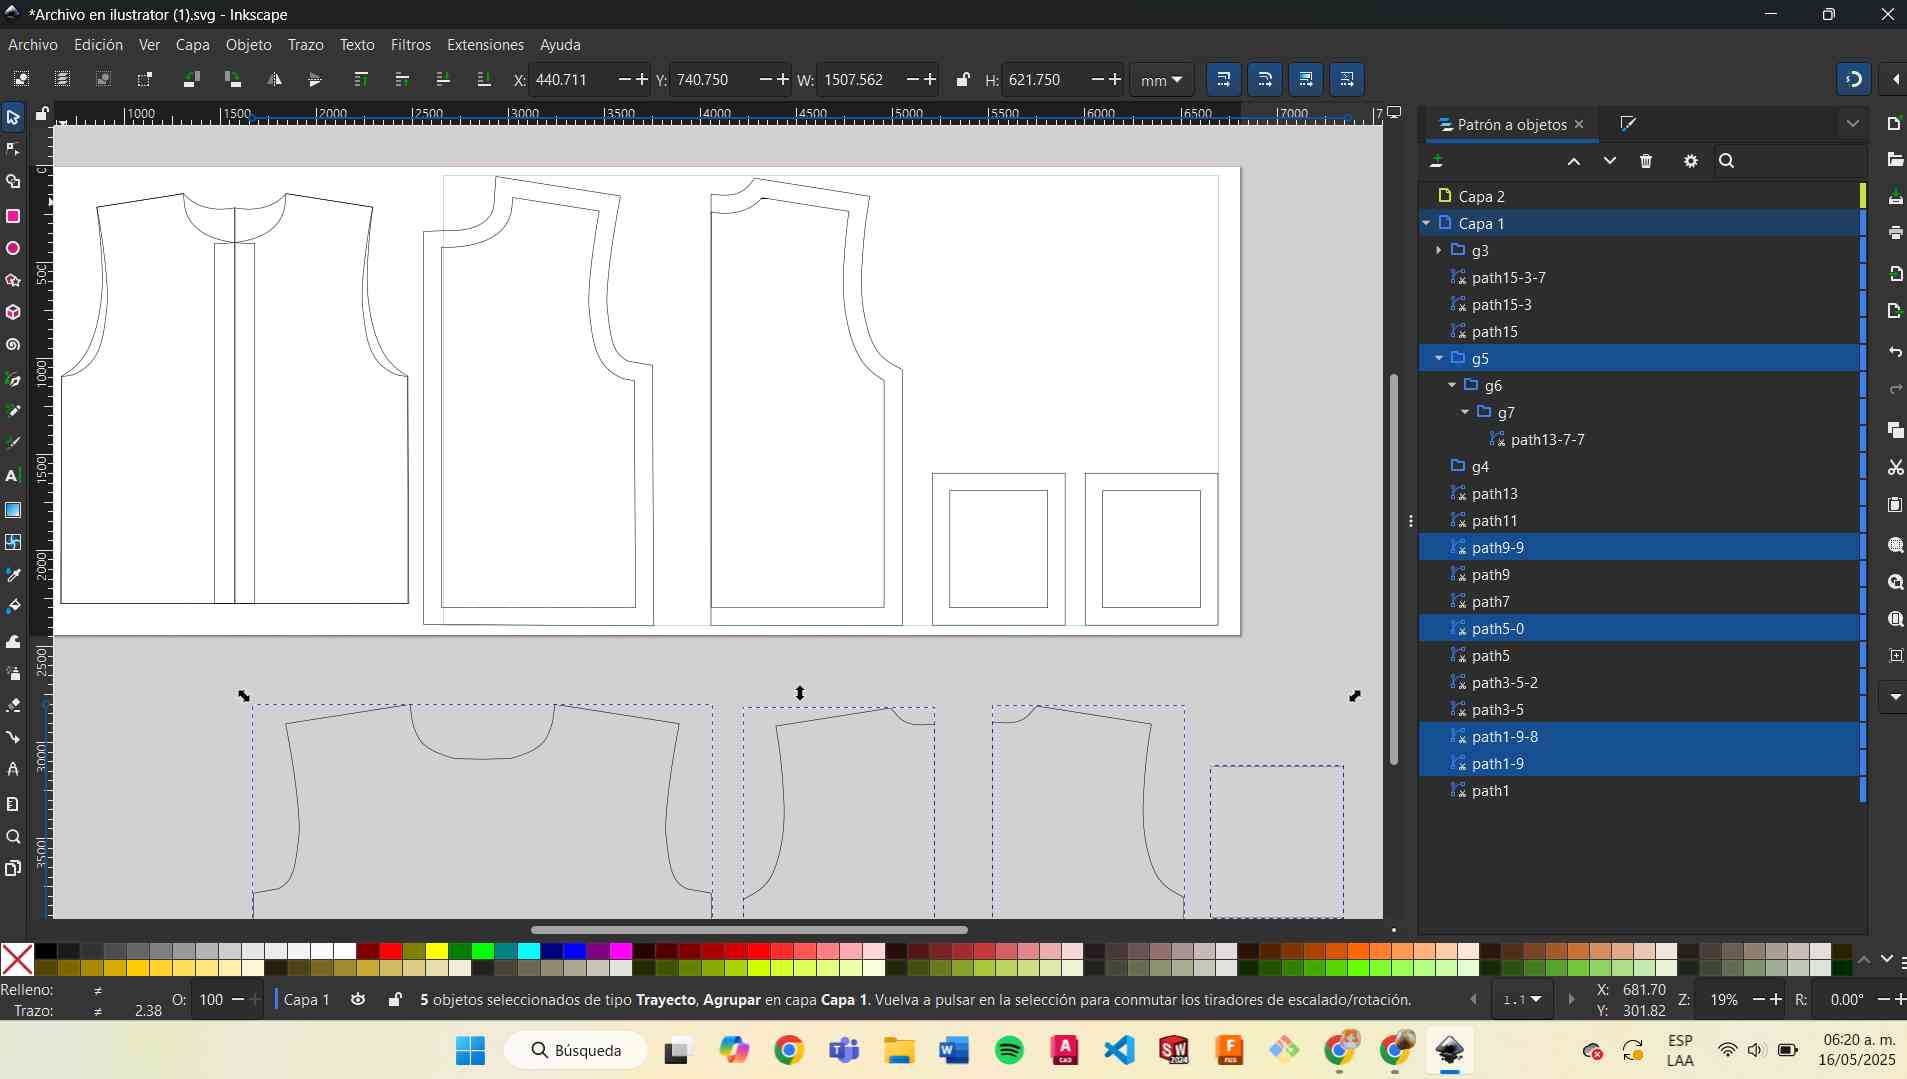Select the Pages tool
Viewport: 1907px width, 1079px height.
(13, 868)
